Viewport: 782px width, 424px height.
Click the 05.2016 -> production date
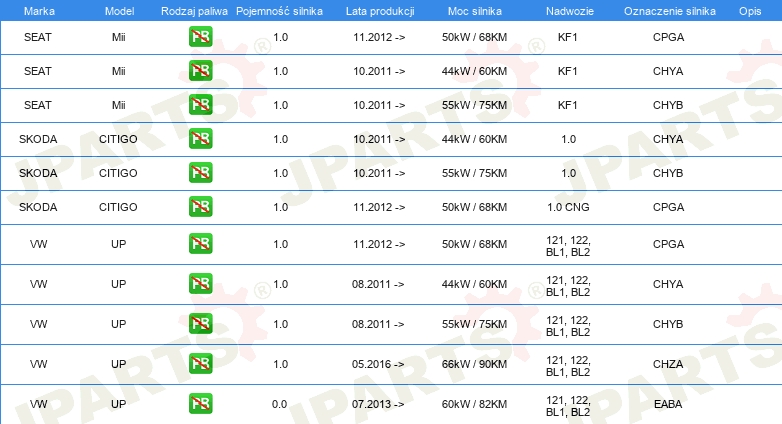click(x=378, y=364)
